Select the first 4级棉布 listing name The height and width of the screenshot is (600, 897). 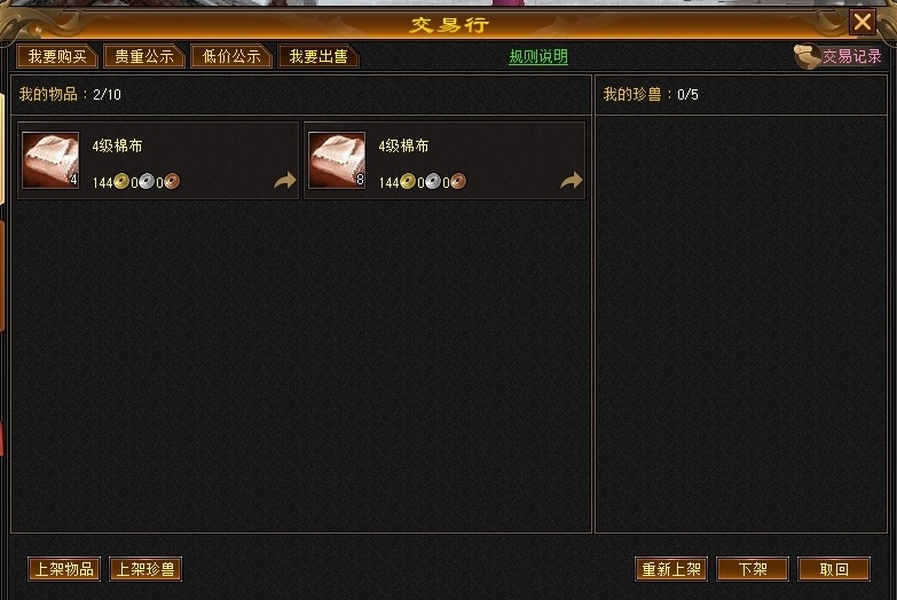click(x=117, y=146)
